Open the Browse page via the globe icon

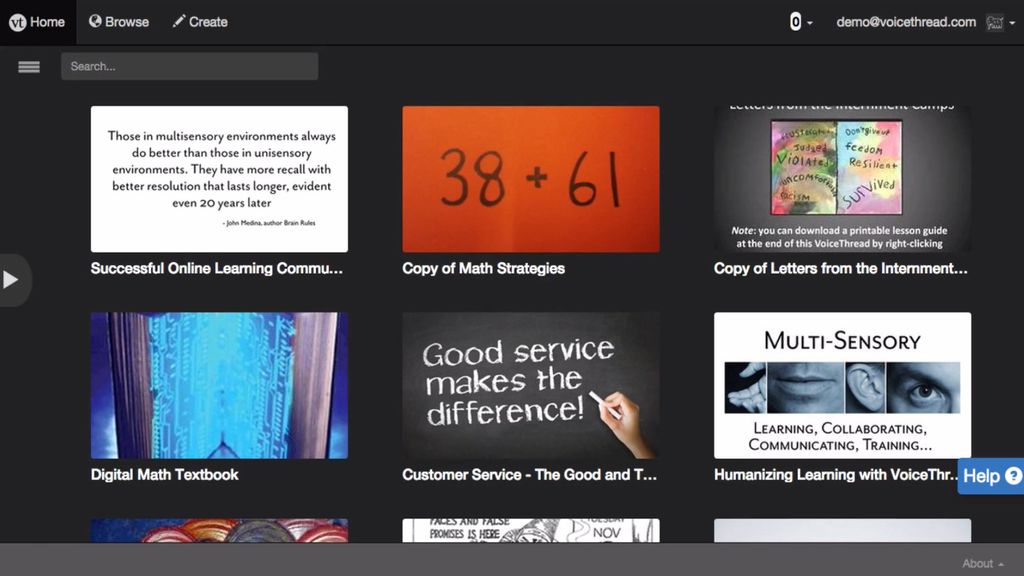95,21
